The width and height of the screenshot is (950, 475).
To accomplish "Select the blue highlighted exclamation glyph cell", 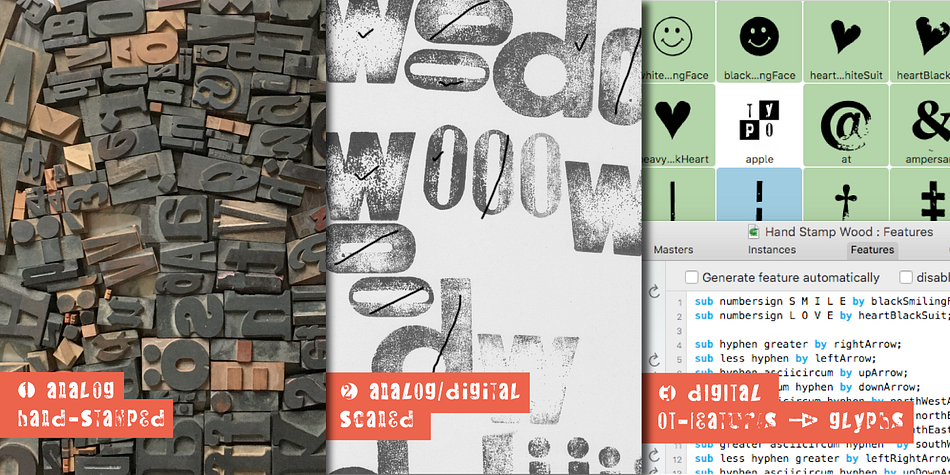I will click(x=760, y=194).
